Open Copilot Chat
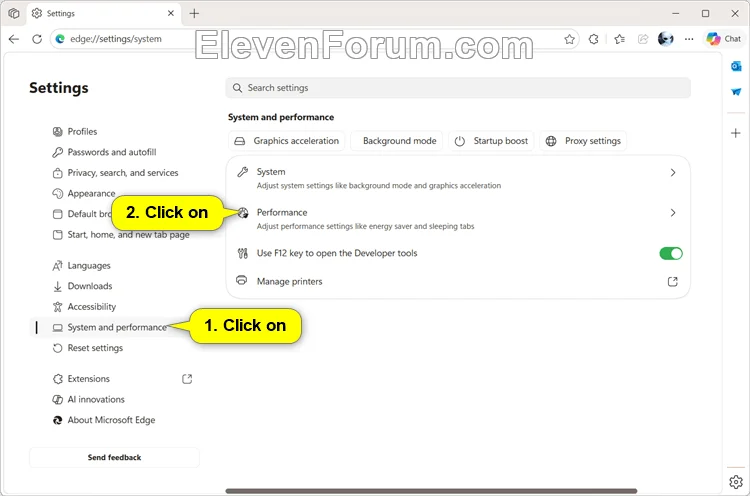Image resolution: width=750 pixels, height=496 pixels. [x=723, y=39]
